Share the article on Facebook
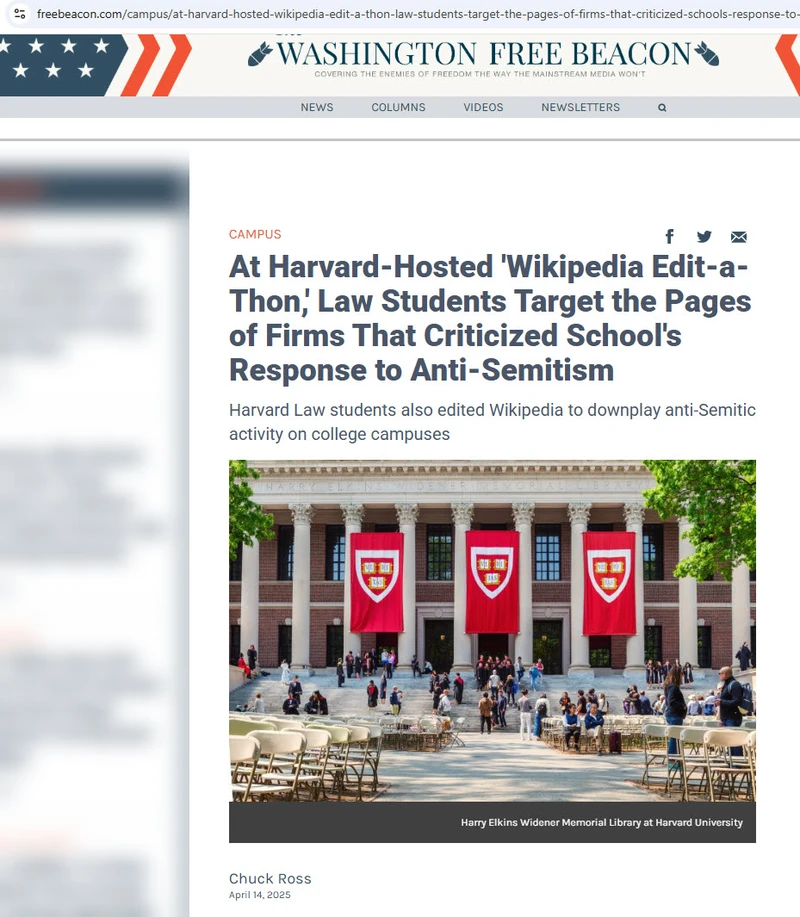 pos(670,236)
